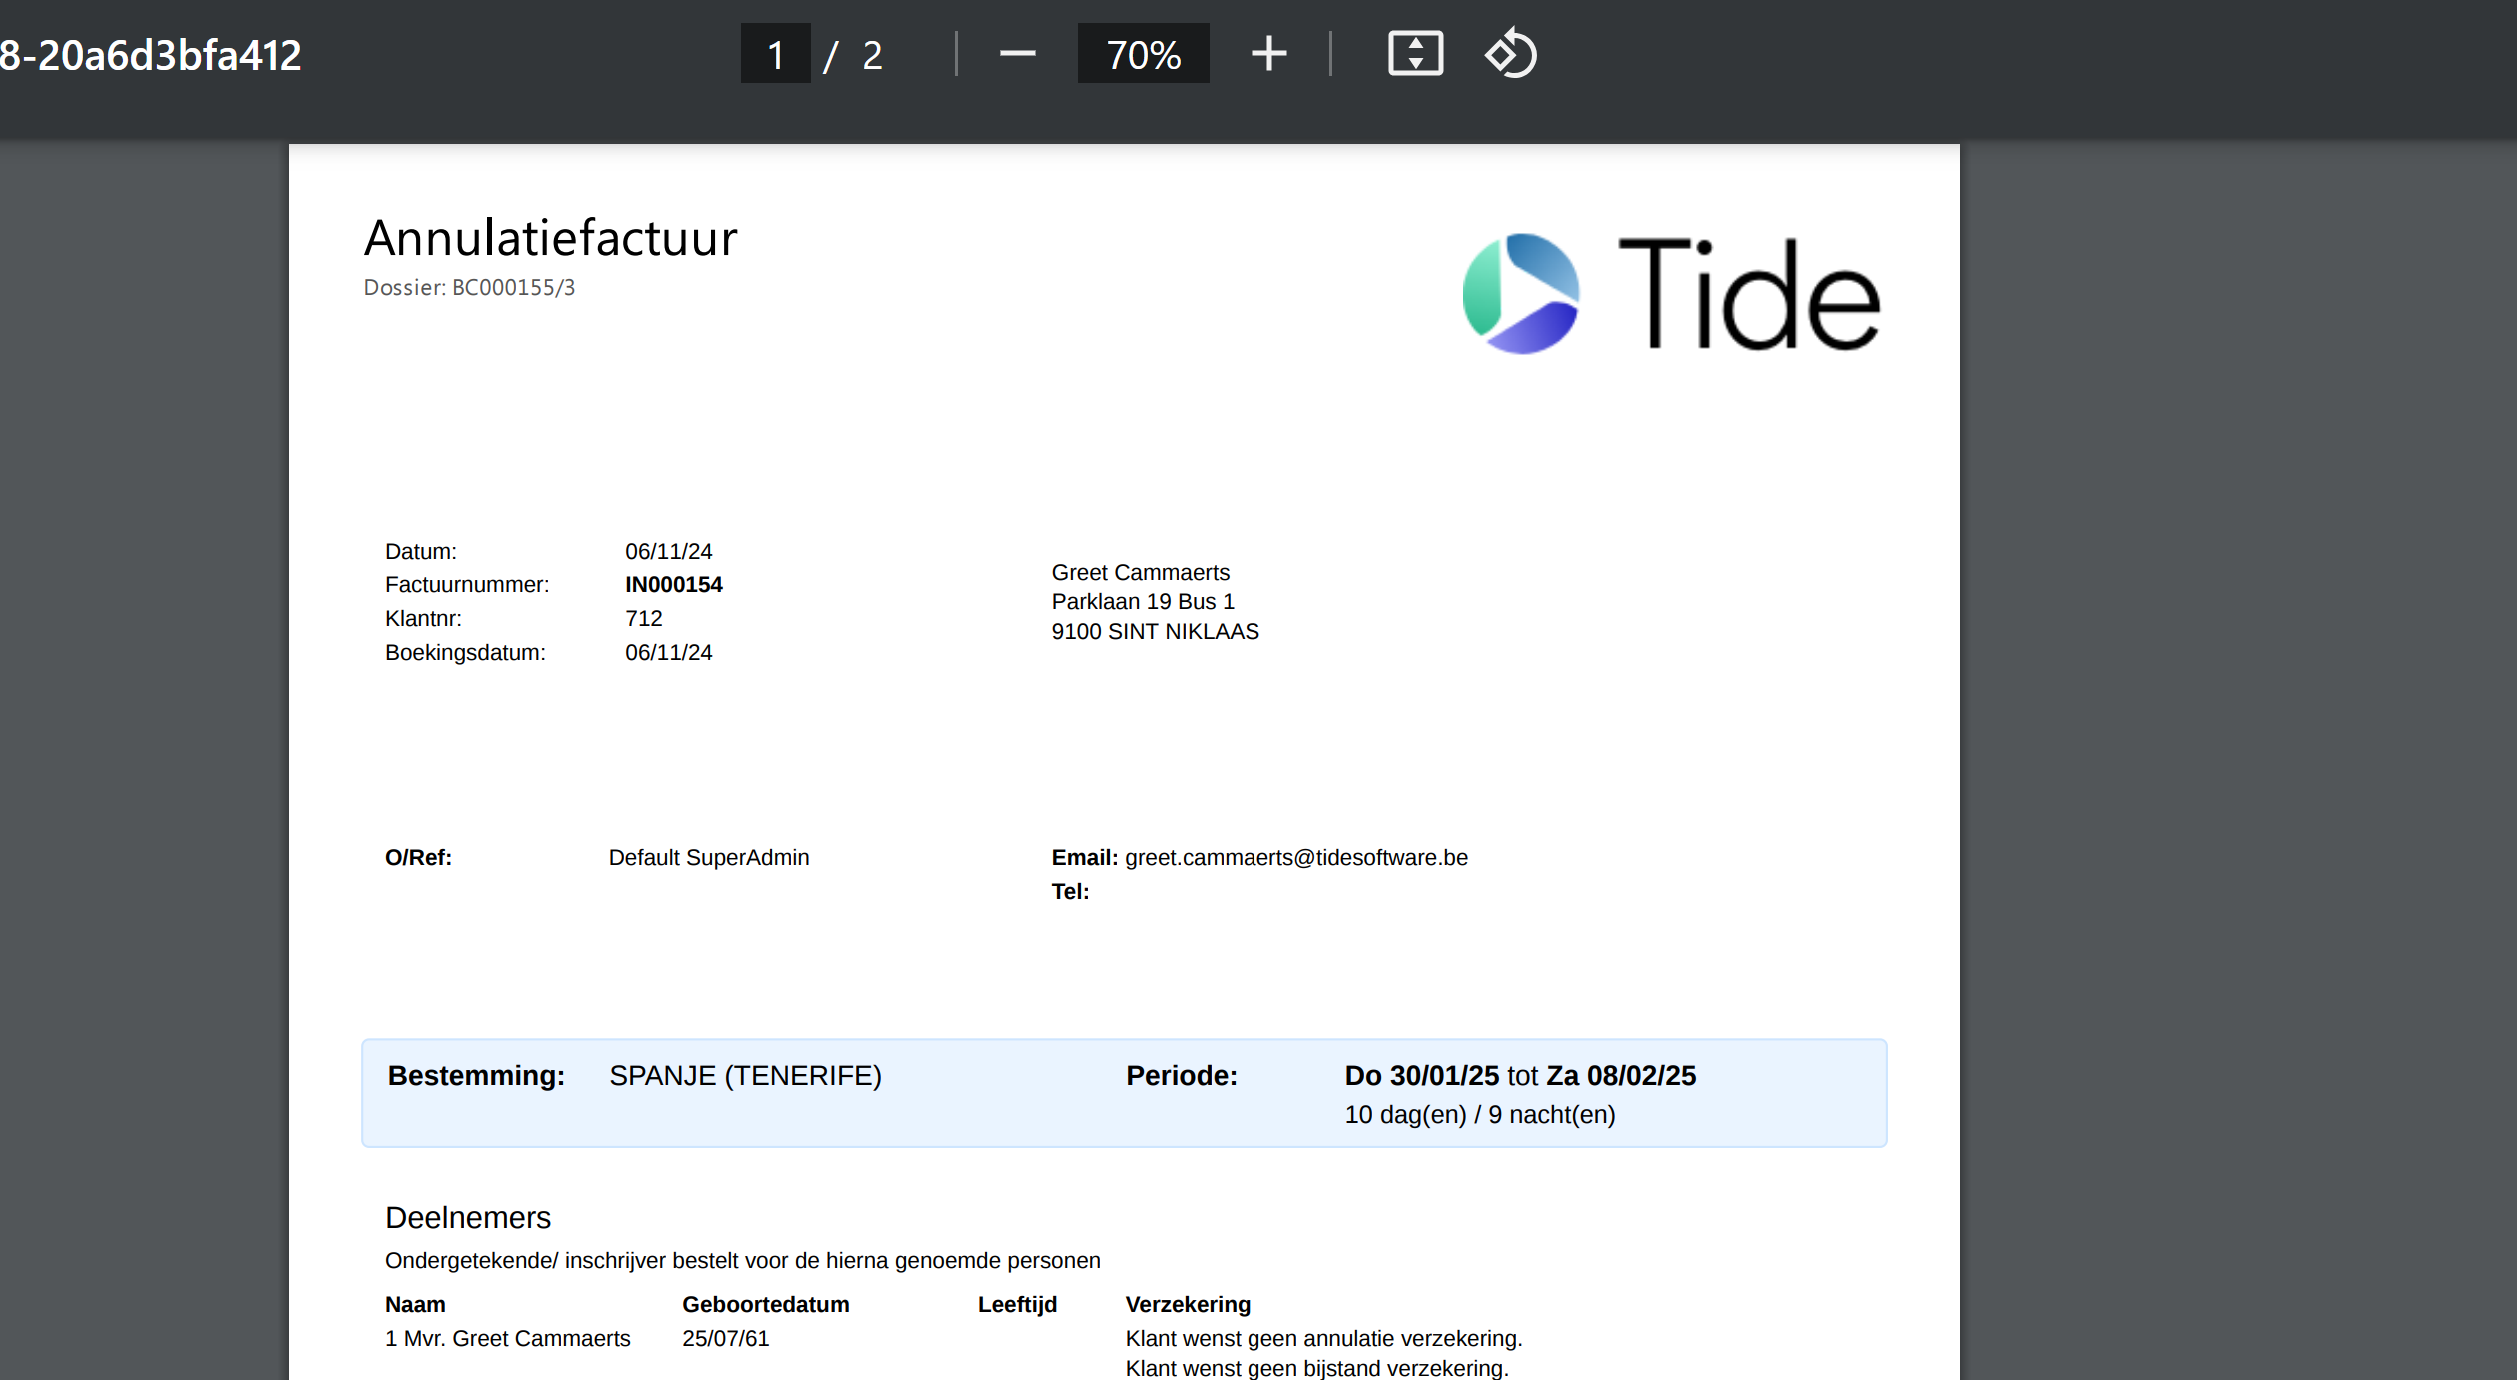
Task: Click the Dossier BC000155/3 text
Action: pos(469,288)
